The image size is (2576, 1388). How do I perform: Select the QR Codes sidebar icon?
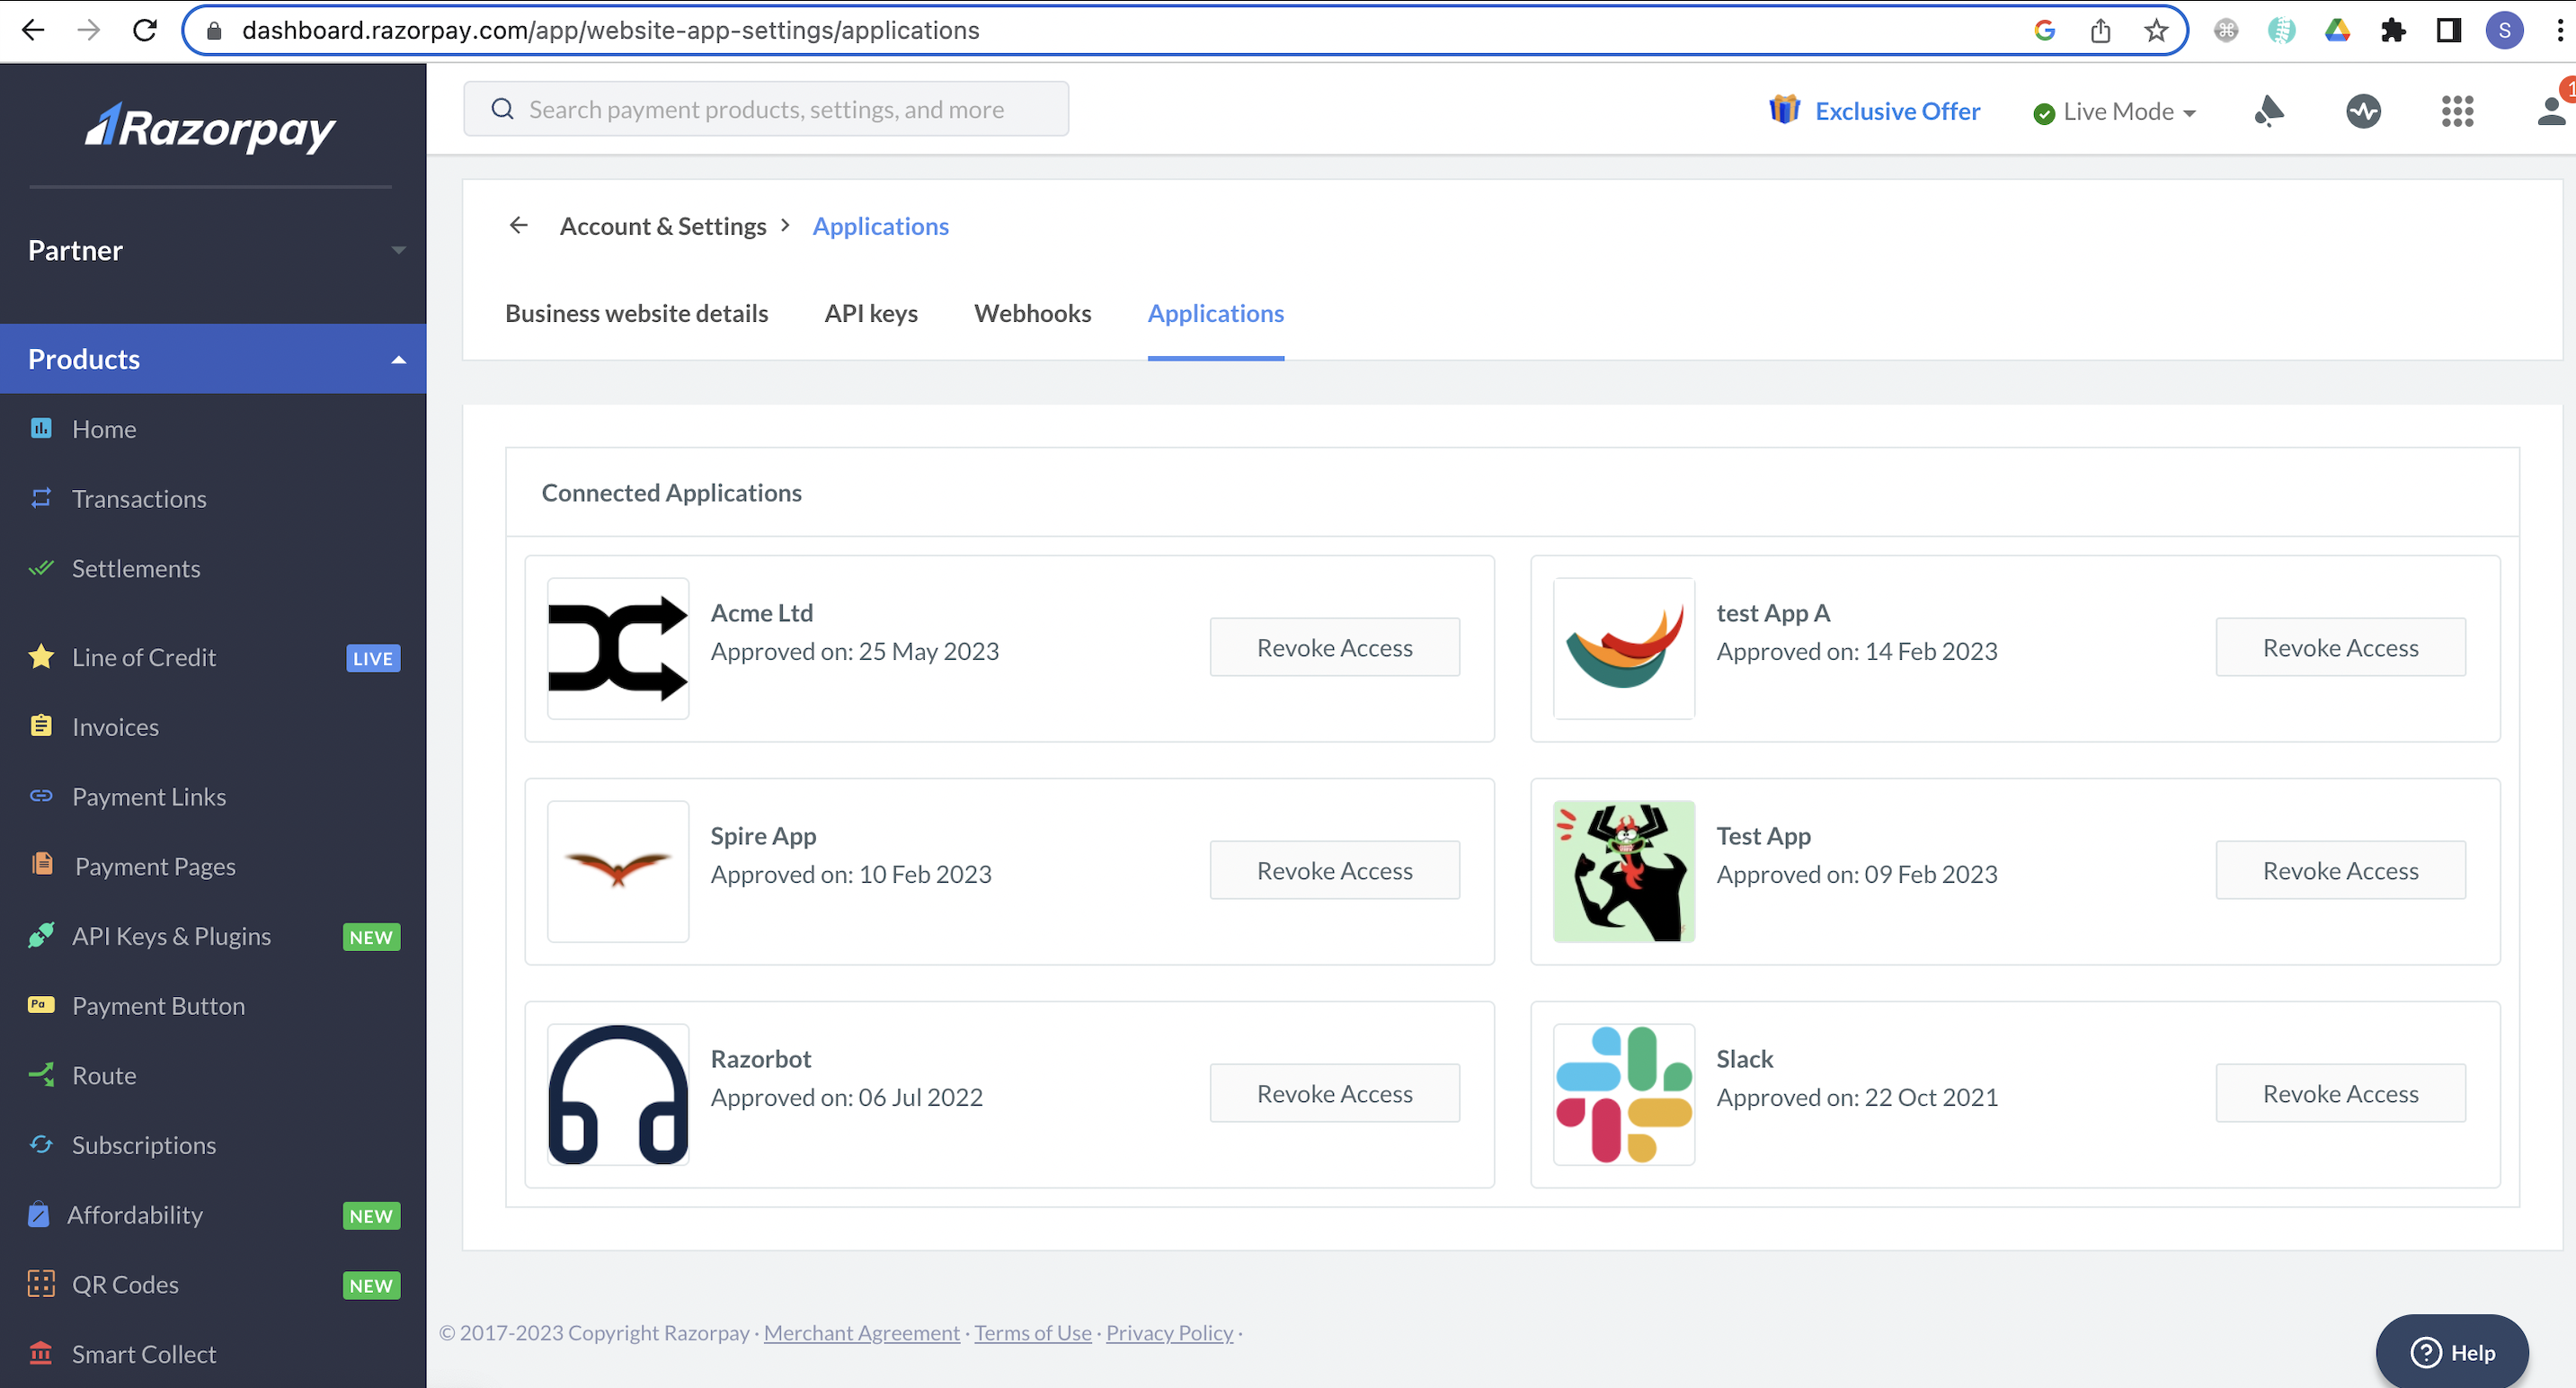click(x=40, y=1284)
